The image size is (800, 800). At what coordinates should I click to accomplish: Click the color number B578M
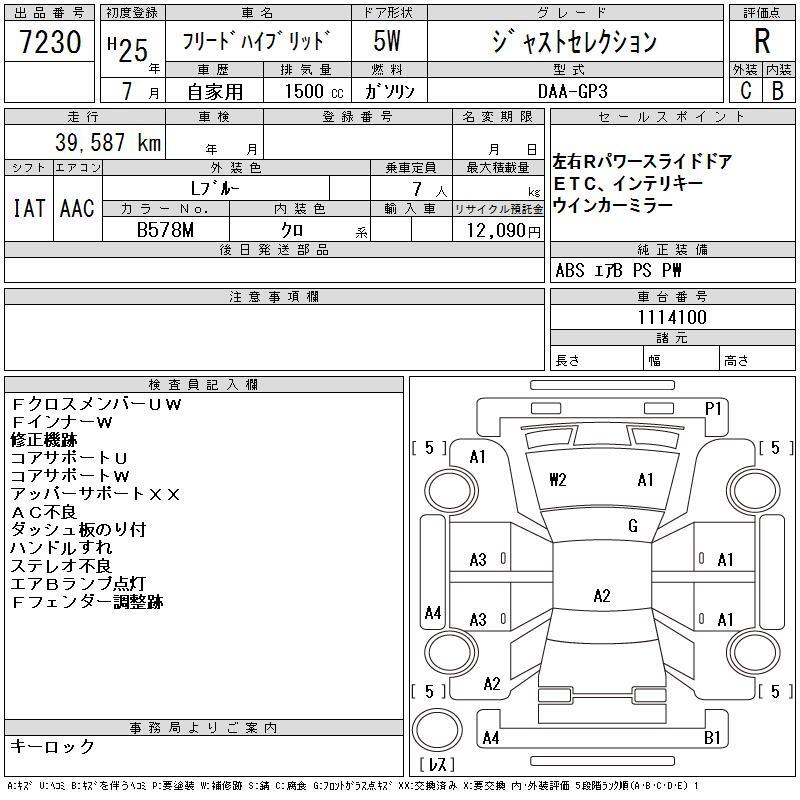click(165, 230)
